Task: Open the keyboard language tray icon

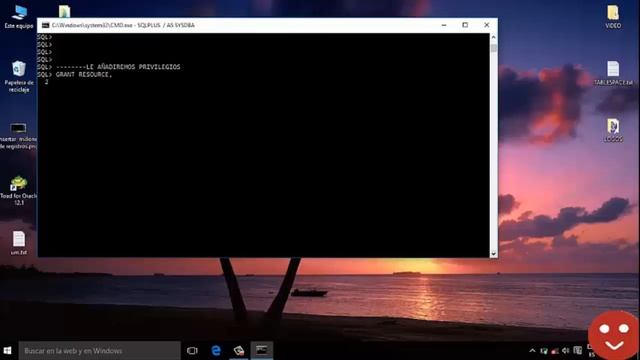Action: point(578,350)
